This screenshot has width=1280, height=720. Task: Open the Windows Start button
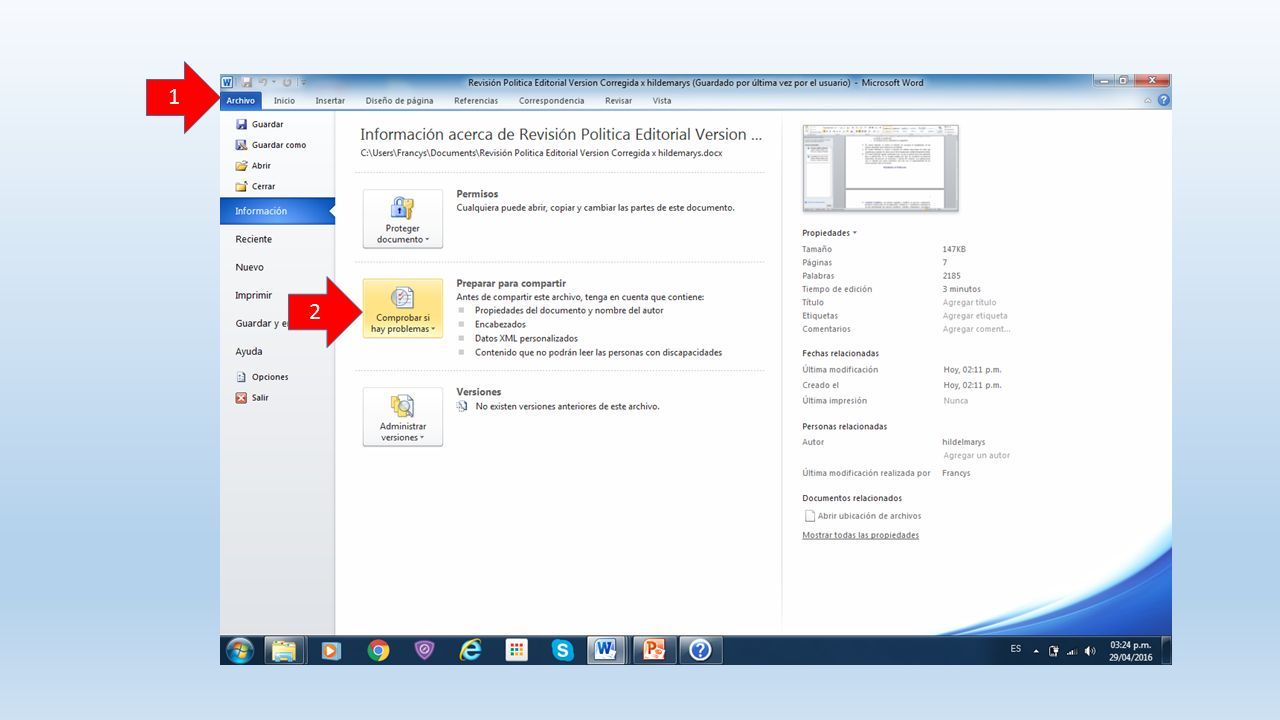pos(240,651)
